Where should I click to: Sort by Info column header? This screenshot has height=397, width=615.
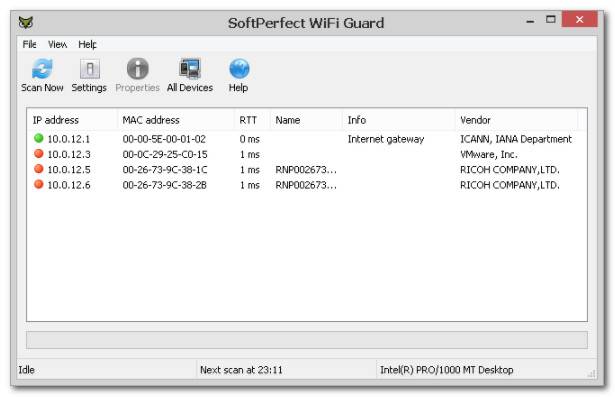pos(398,120)
